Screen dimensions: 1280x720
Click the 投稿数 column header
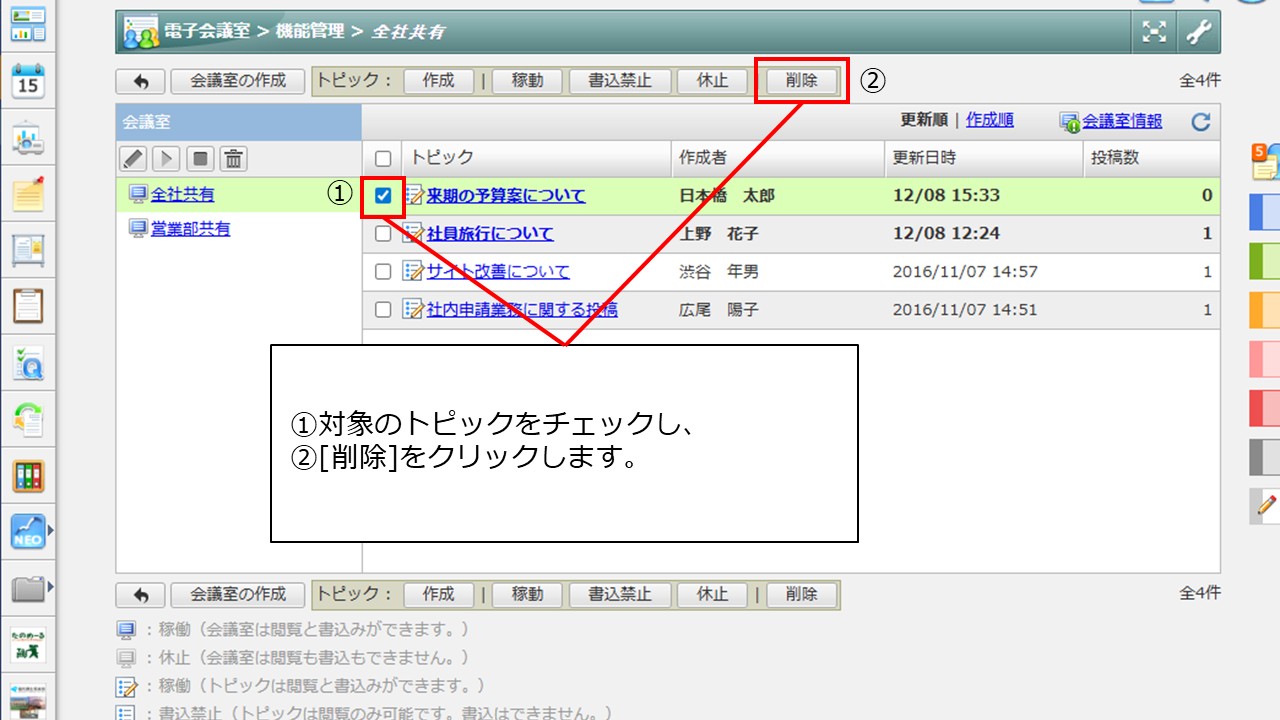click(x=1115, y=158)
